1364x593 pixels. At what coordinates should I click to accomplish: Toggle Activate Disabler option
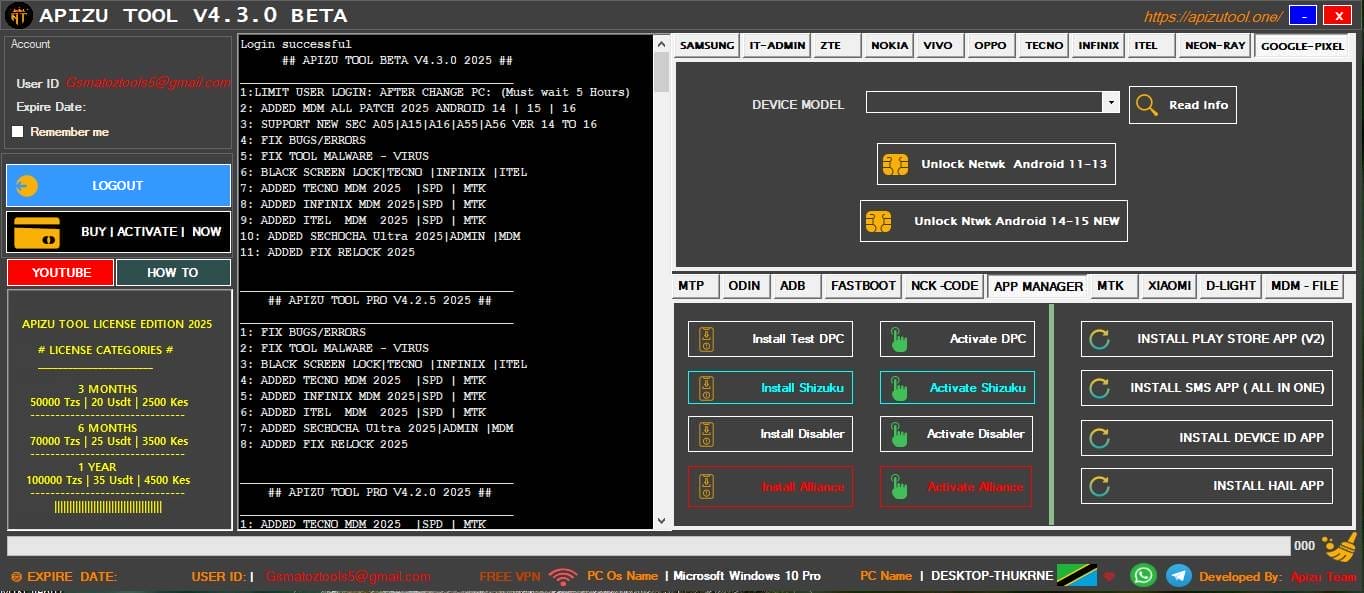pyautogui.click(x=956, y=434)
